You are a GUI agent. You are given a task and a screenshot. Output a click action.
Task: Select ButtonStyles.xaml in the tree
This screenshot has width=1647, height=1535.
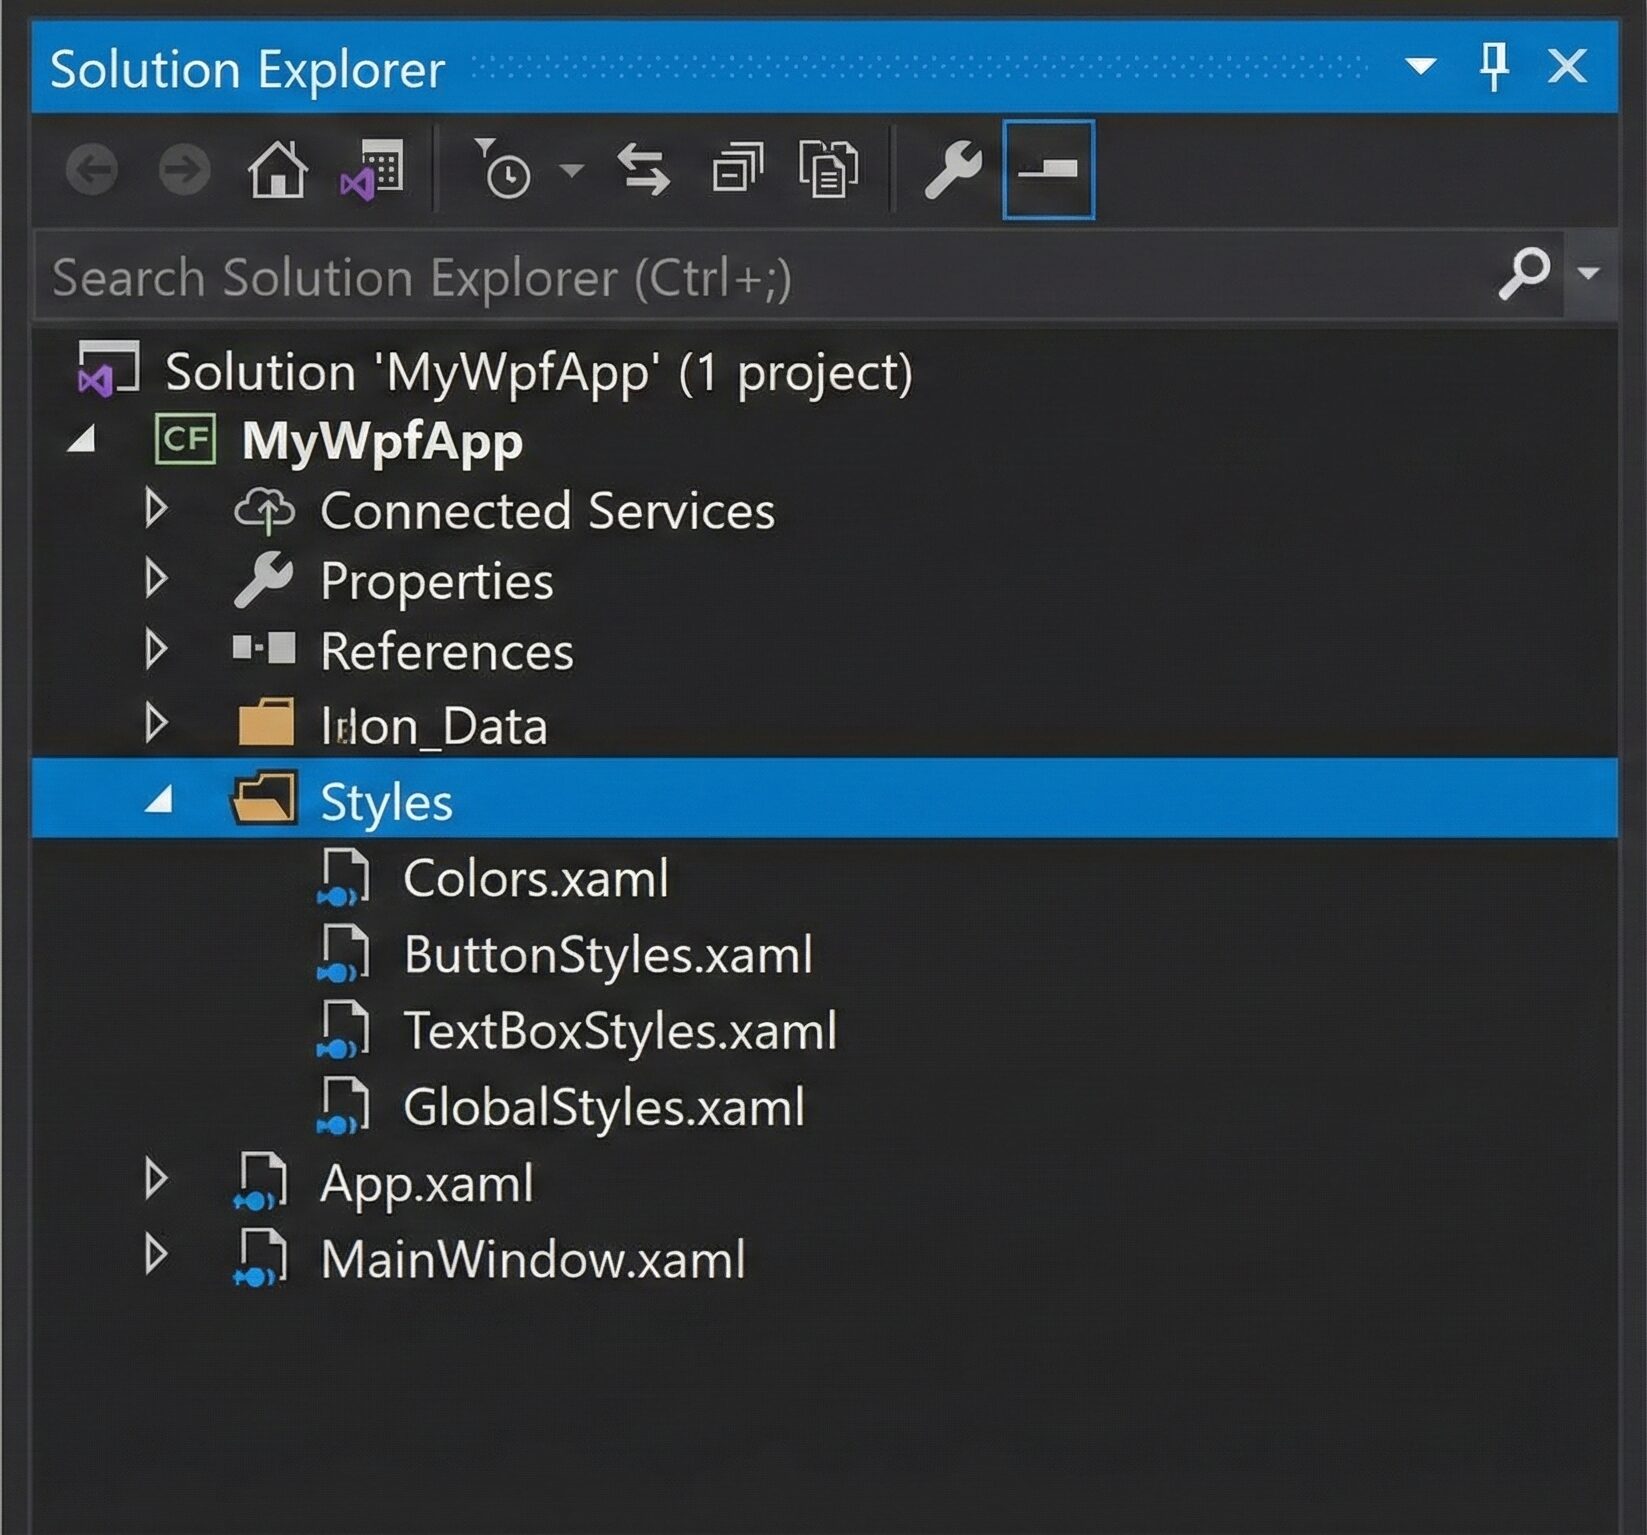(608, 956)
